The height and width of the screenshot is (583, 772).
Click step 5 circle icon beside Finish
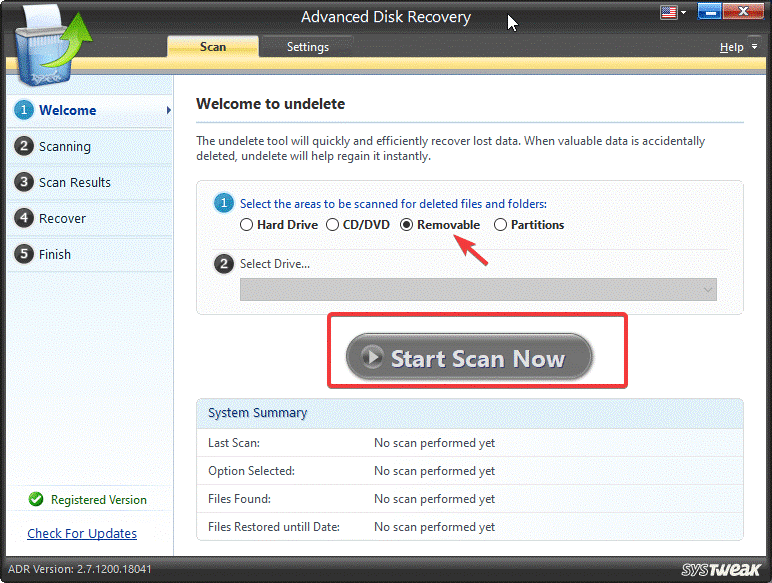[x=24, y=254]
